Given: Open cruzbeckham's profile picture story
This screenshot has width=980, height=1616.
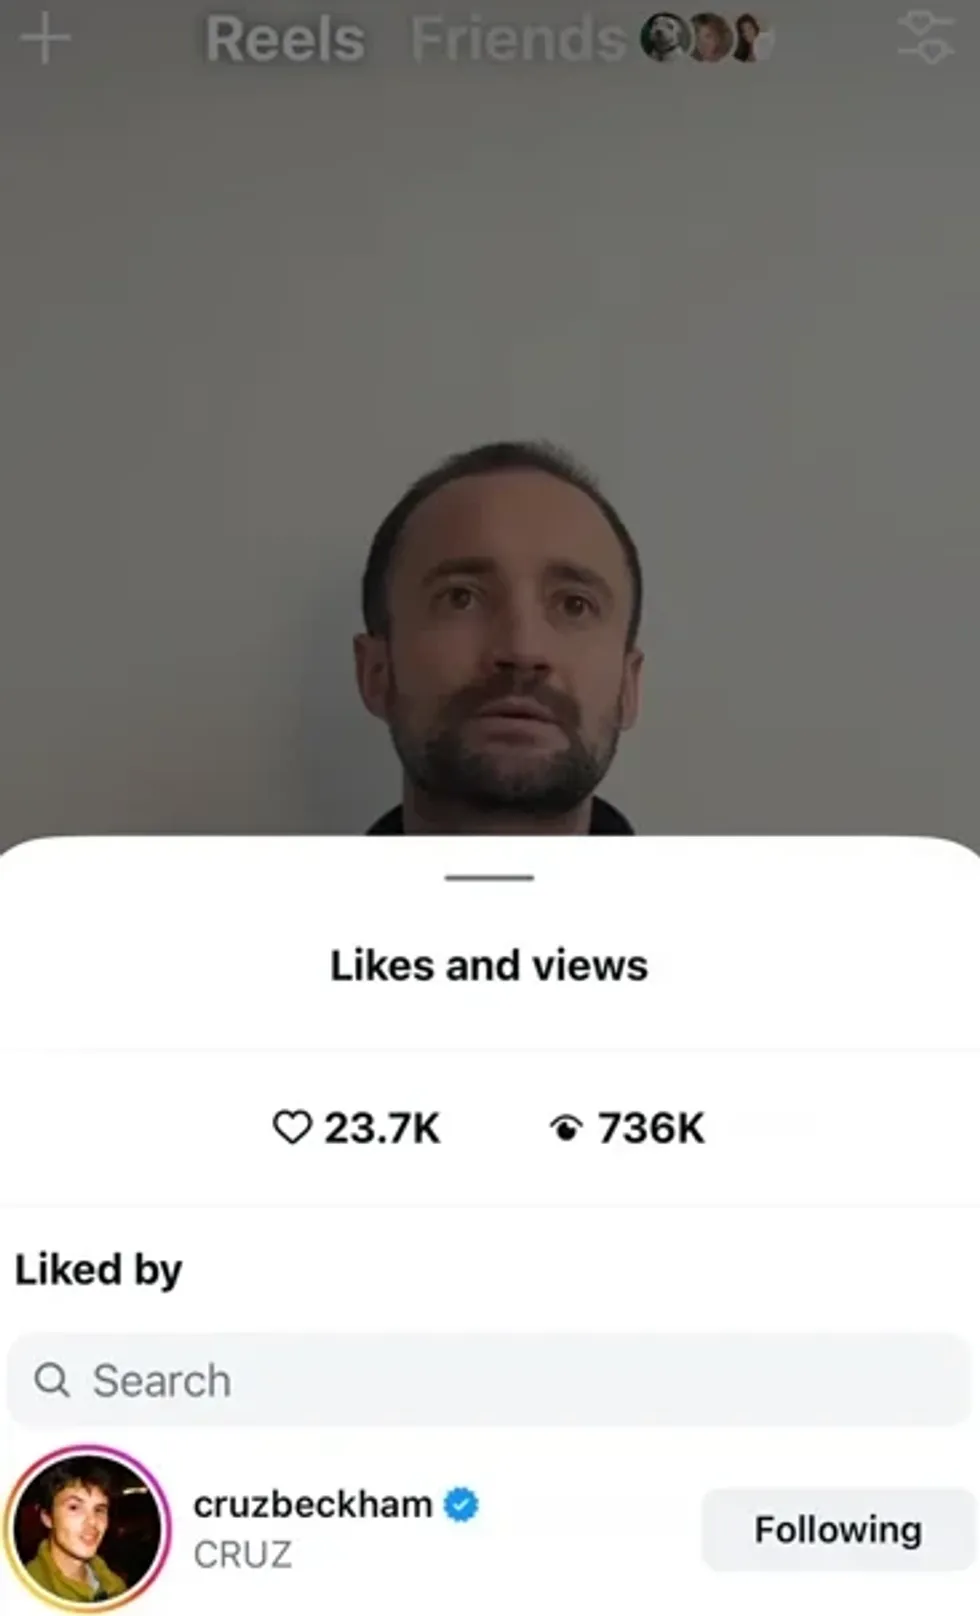Looking at the screenshot, I should pyautogui.click(x=88, y=1529).
